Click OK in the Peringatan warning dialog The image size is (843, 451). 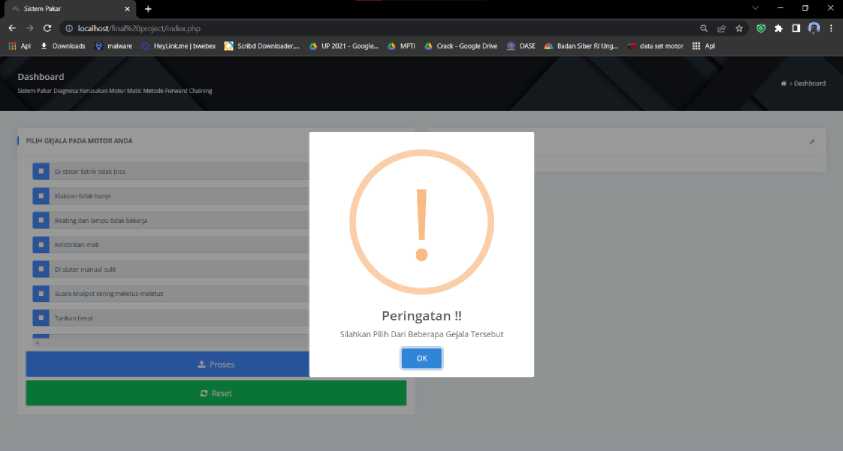(x=422, y=358)
